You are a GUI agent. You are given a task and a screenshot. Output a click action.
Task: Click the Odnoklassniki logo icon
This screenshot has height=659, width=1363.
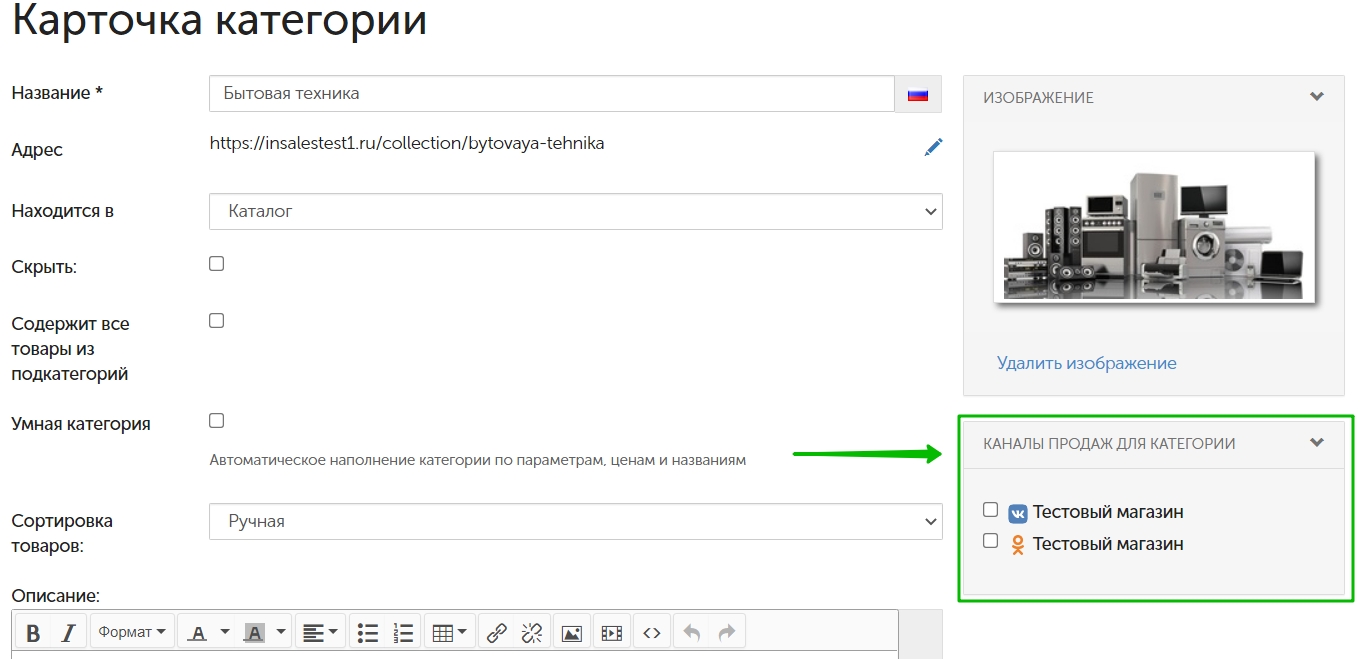(x=1018, y=545)
